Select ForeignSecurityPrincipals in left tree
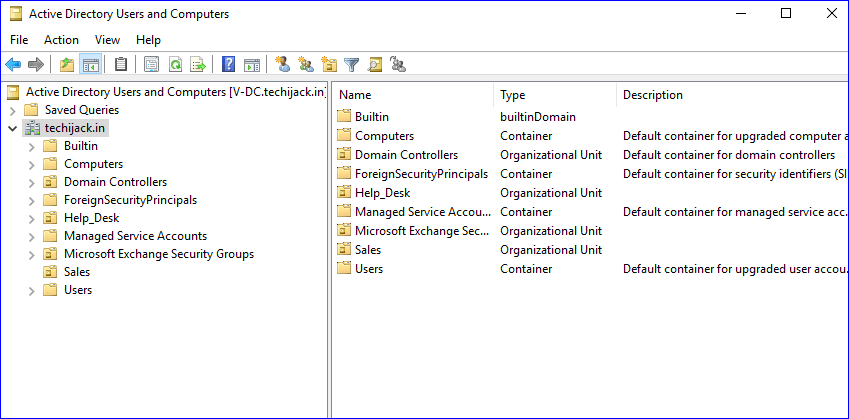The width and height of the screenshot is (849, 419). tap(130, 200)
